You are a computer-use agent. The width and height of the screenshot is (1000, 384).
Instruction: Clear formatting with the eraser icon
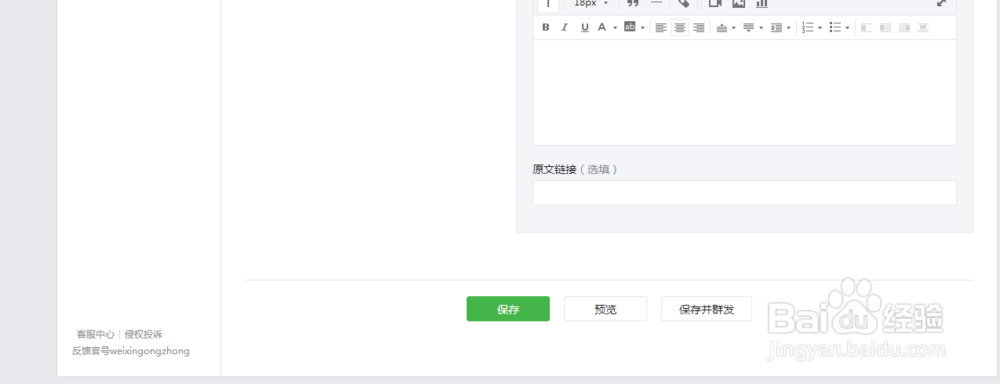click(x=684, y=4)
